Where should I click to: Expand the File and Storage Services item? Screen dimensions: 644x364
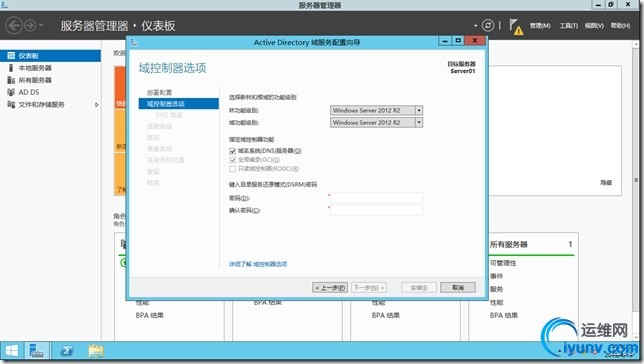tap(97, 105)
